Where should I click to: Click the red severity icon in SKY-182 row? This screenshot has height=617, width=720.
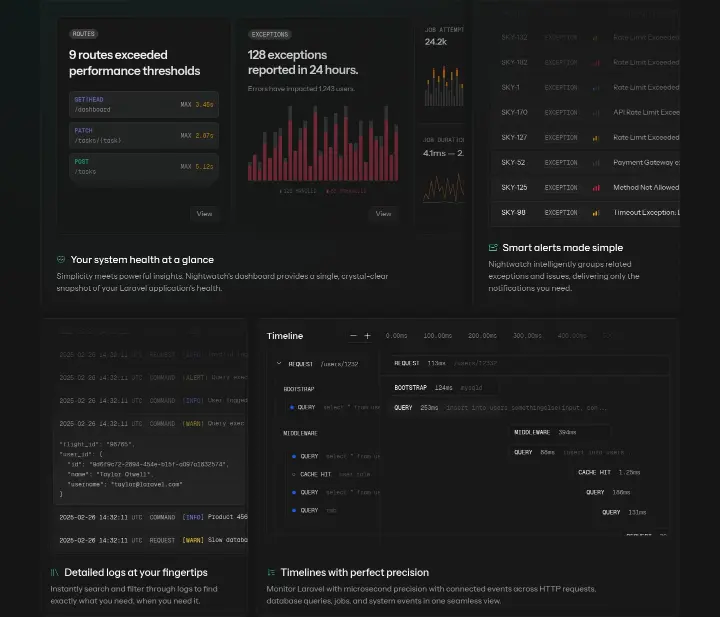pyautogui.click(x=596, y=62)
